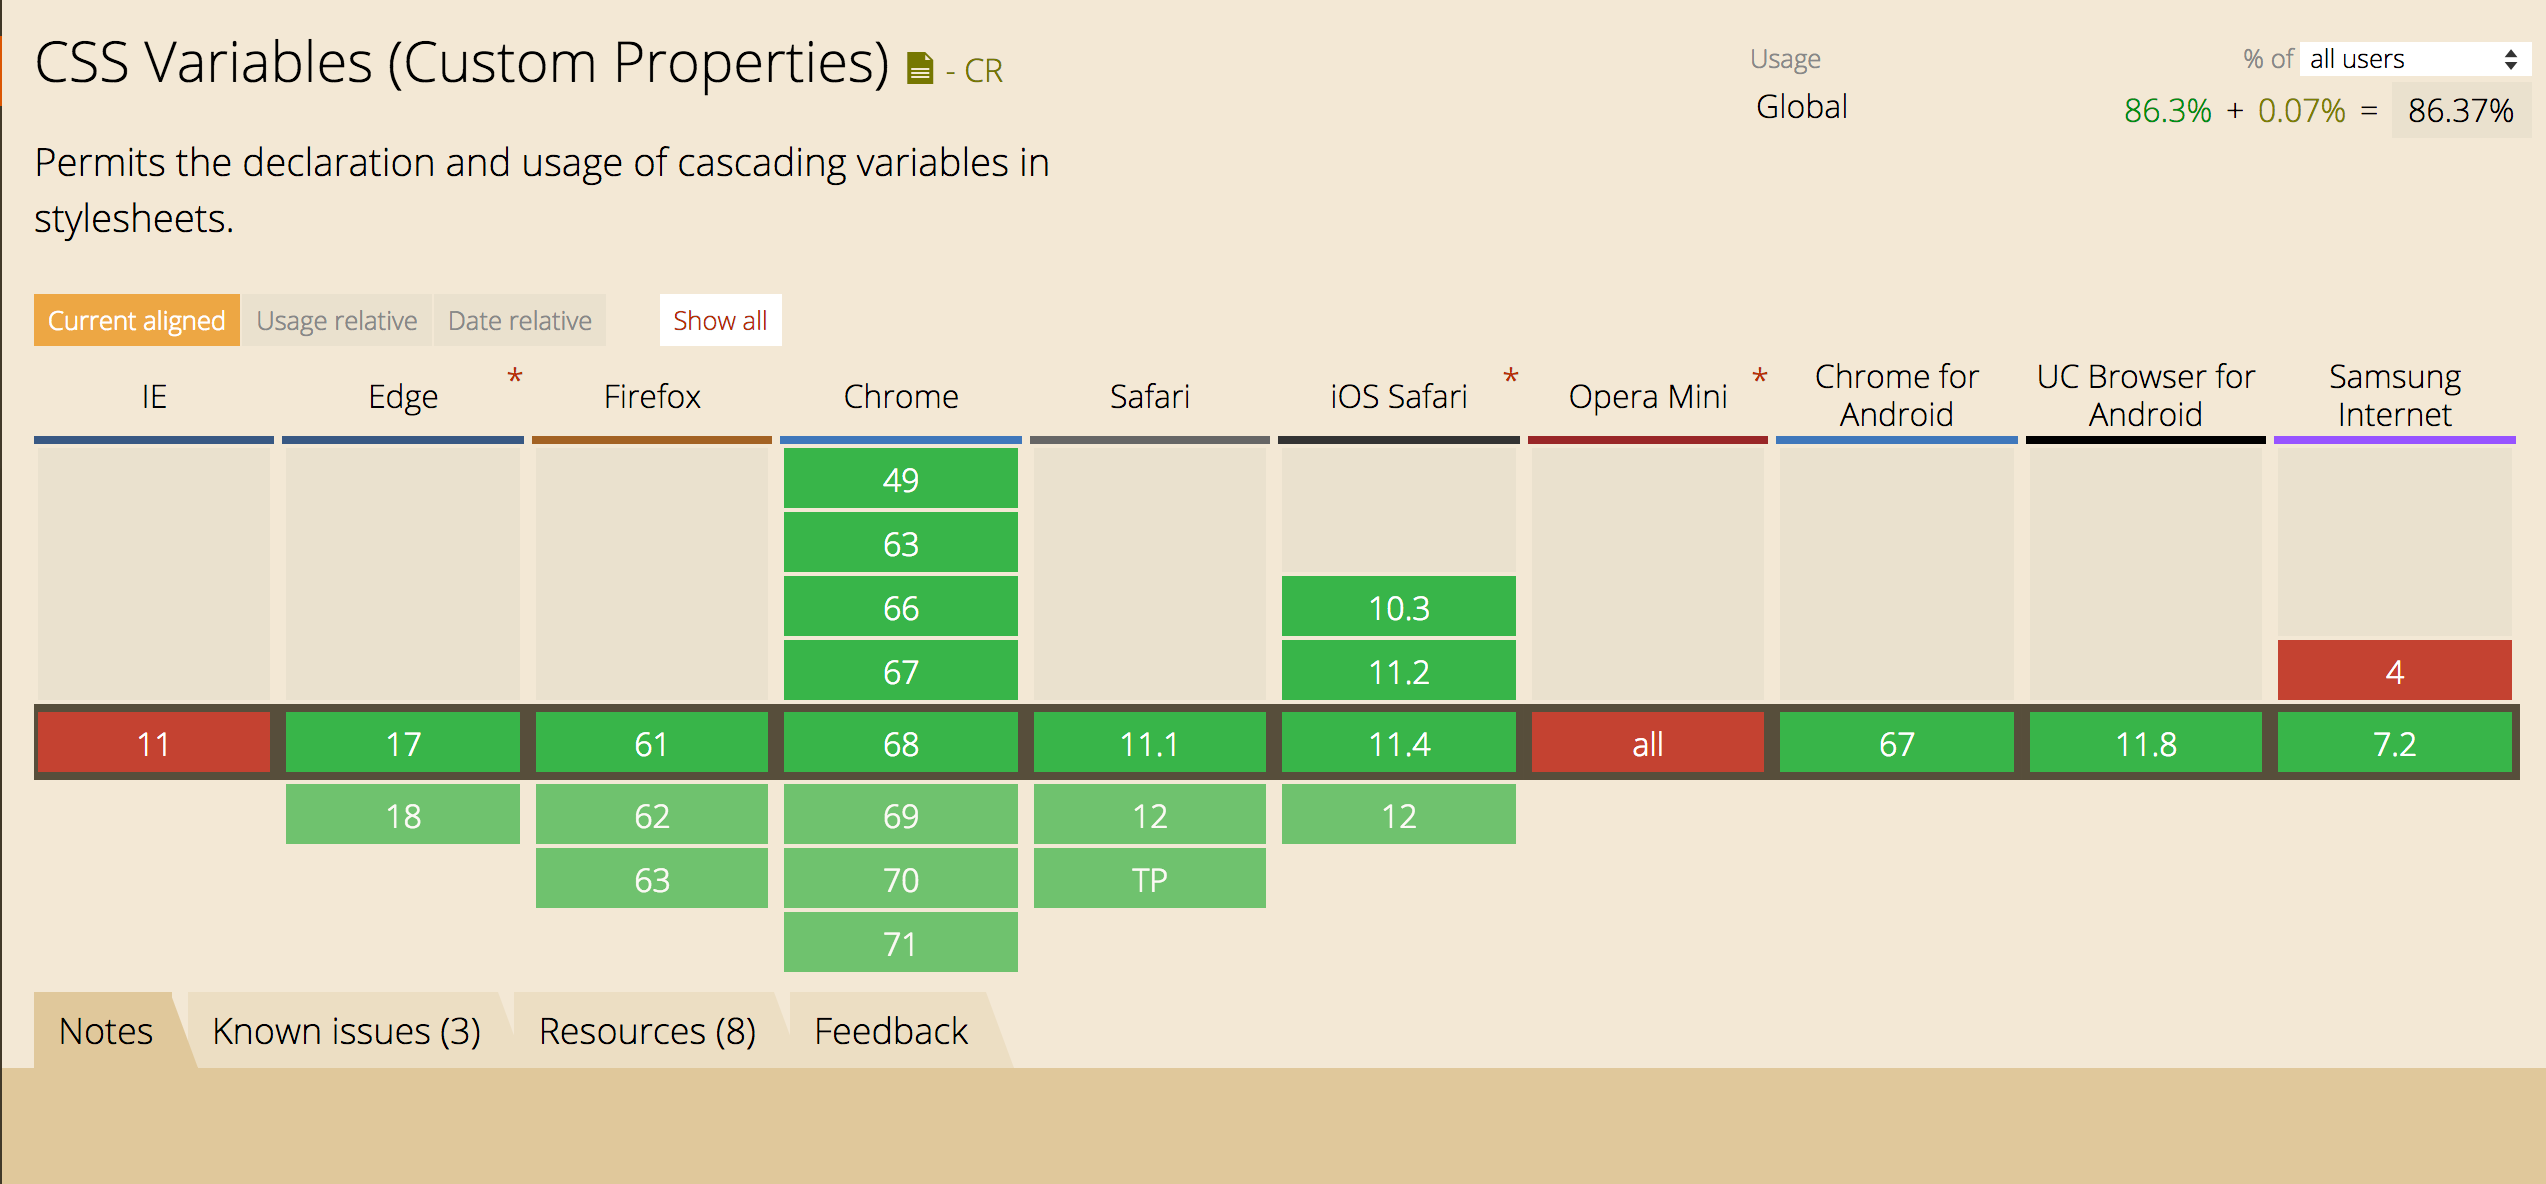Click the spec document icon next to title

pyautogui.click(x=919, y=68)
